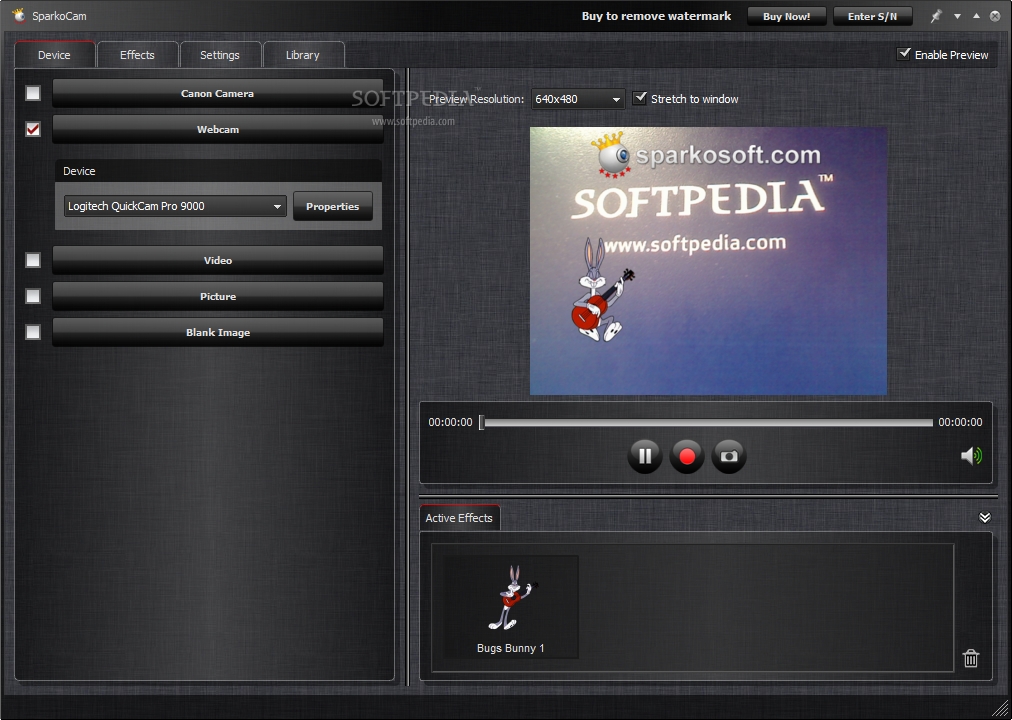Open the Logitech QuickCam device dropdown

[175, 207]
